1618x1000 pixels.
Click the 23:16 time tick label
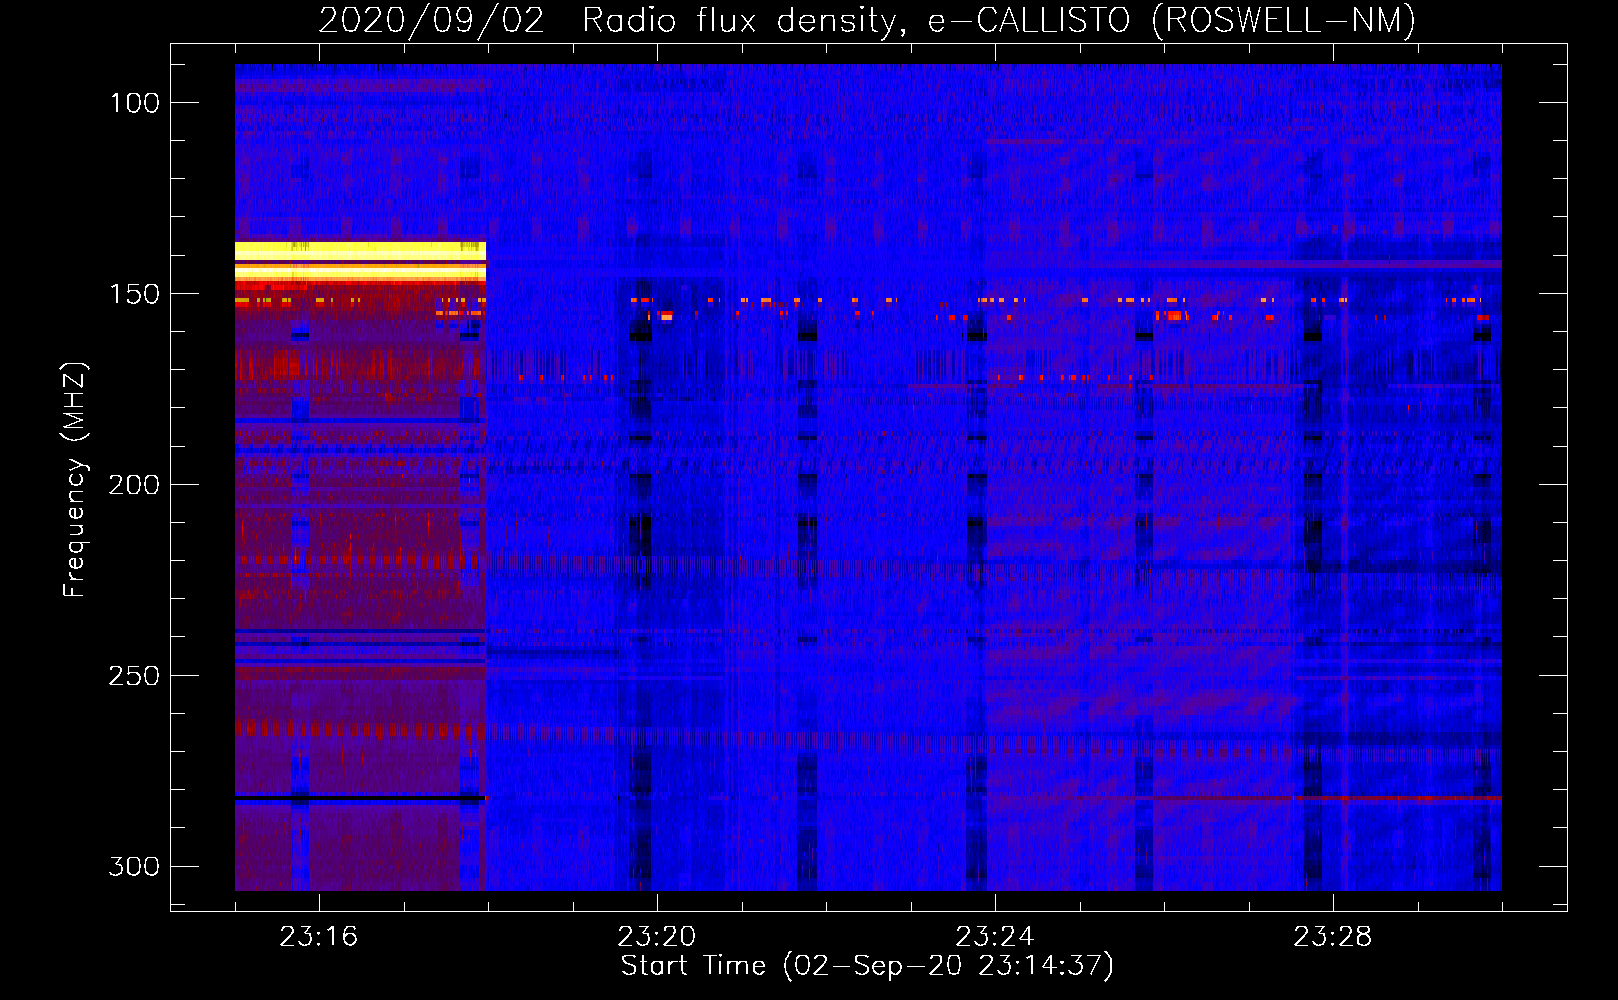tap(319, 936)
